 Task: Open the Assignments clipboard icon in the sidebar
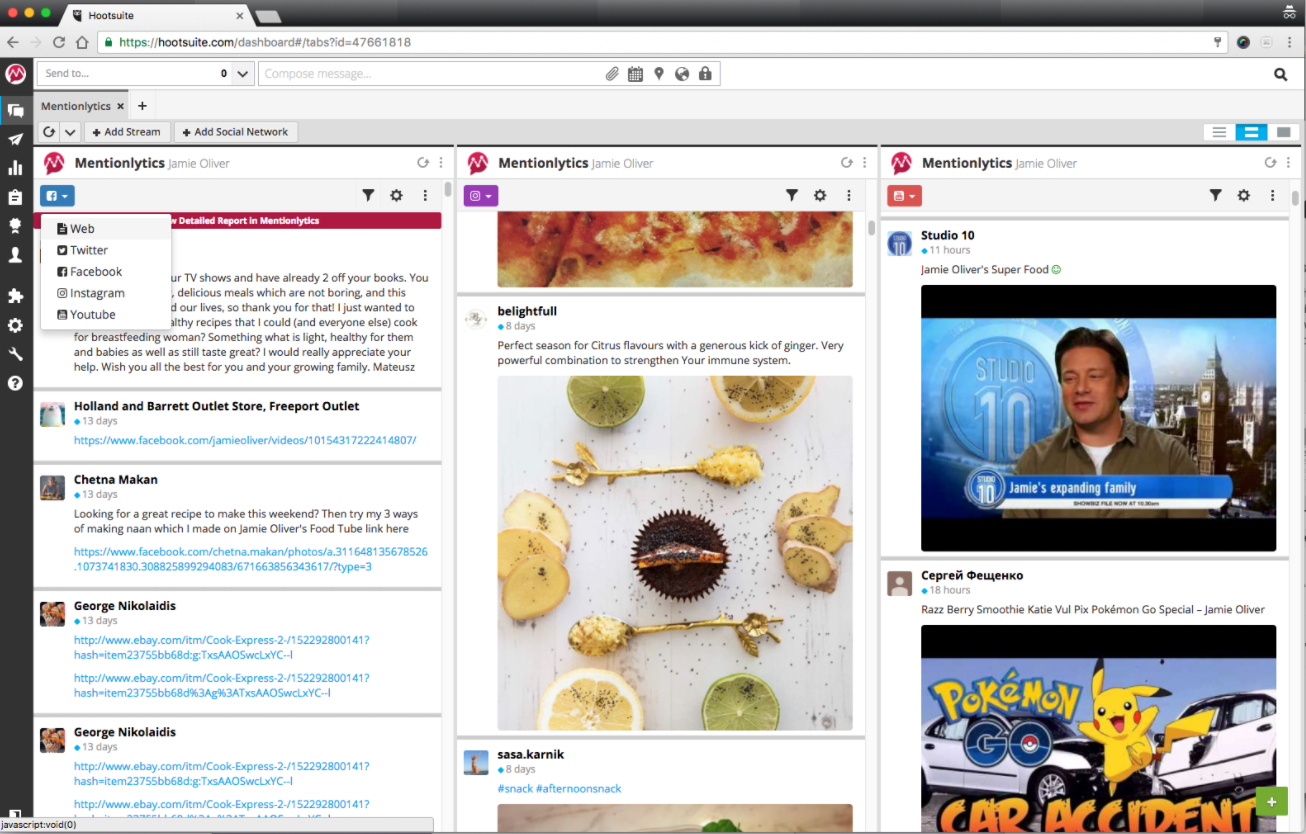point(15,197)
